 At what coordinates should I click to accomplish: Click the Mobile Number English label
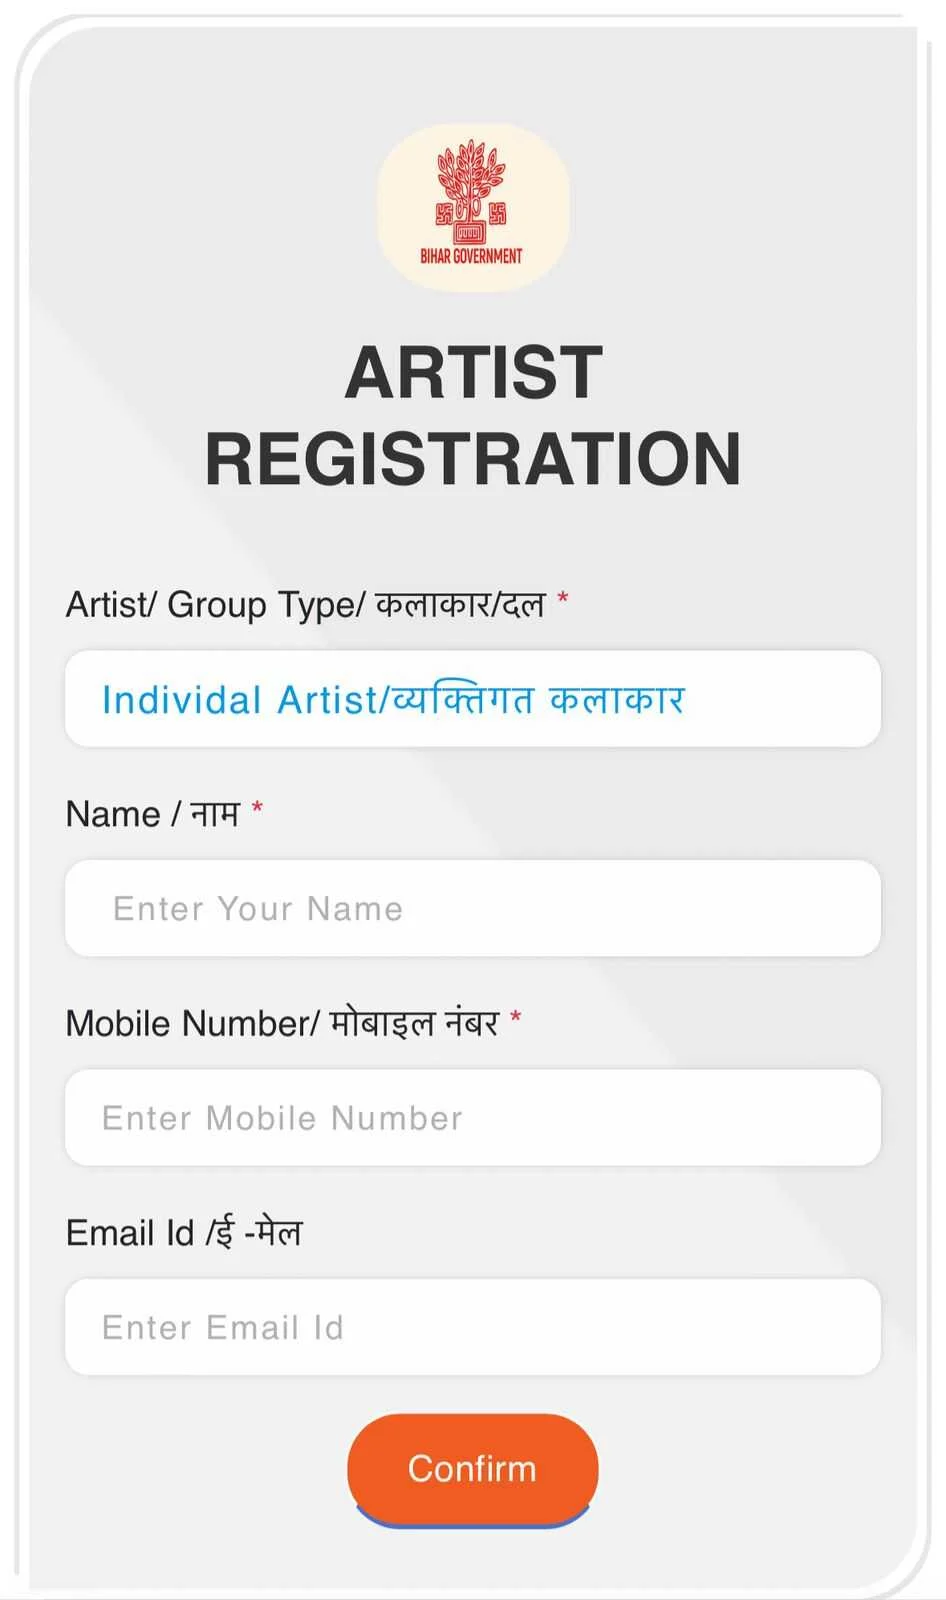coord(193,1023)
